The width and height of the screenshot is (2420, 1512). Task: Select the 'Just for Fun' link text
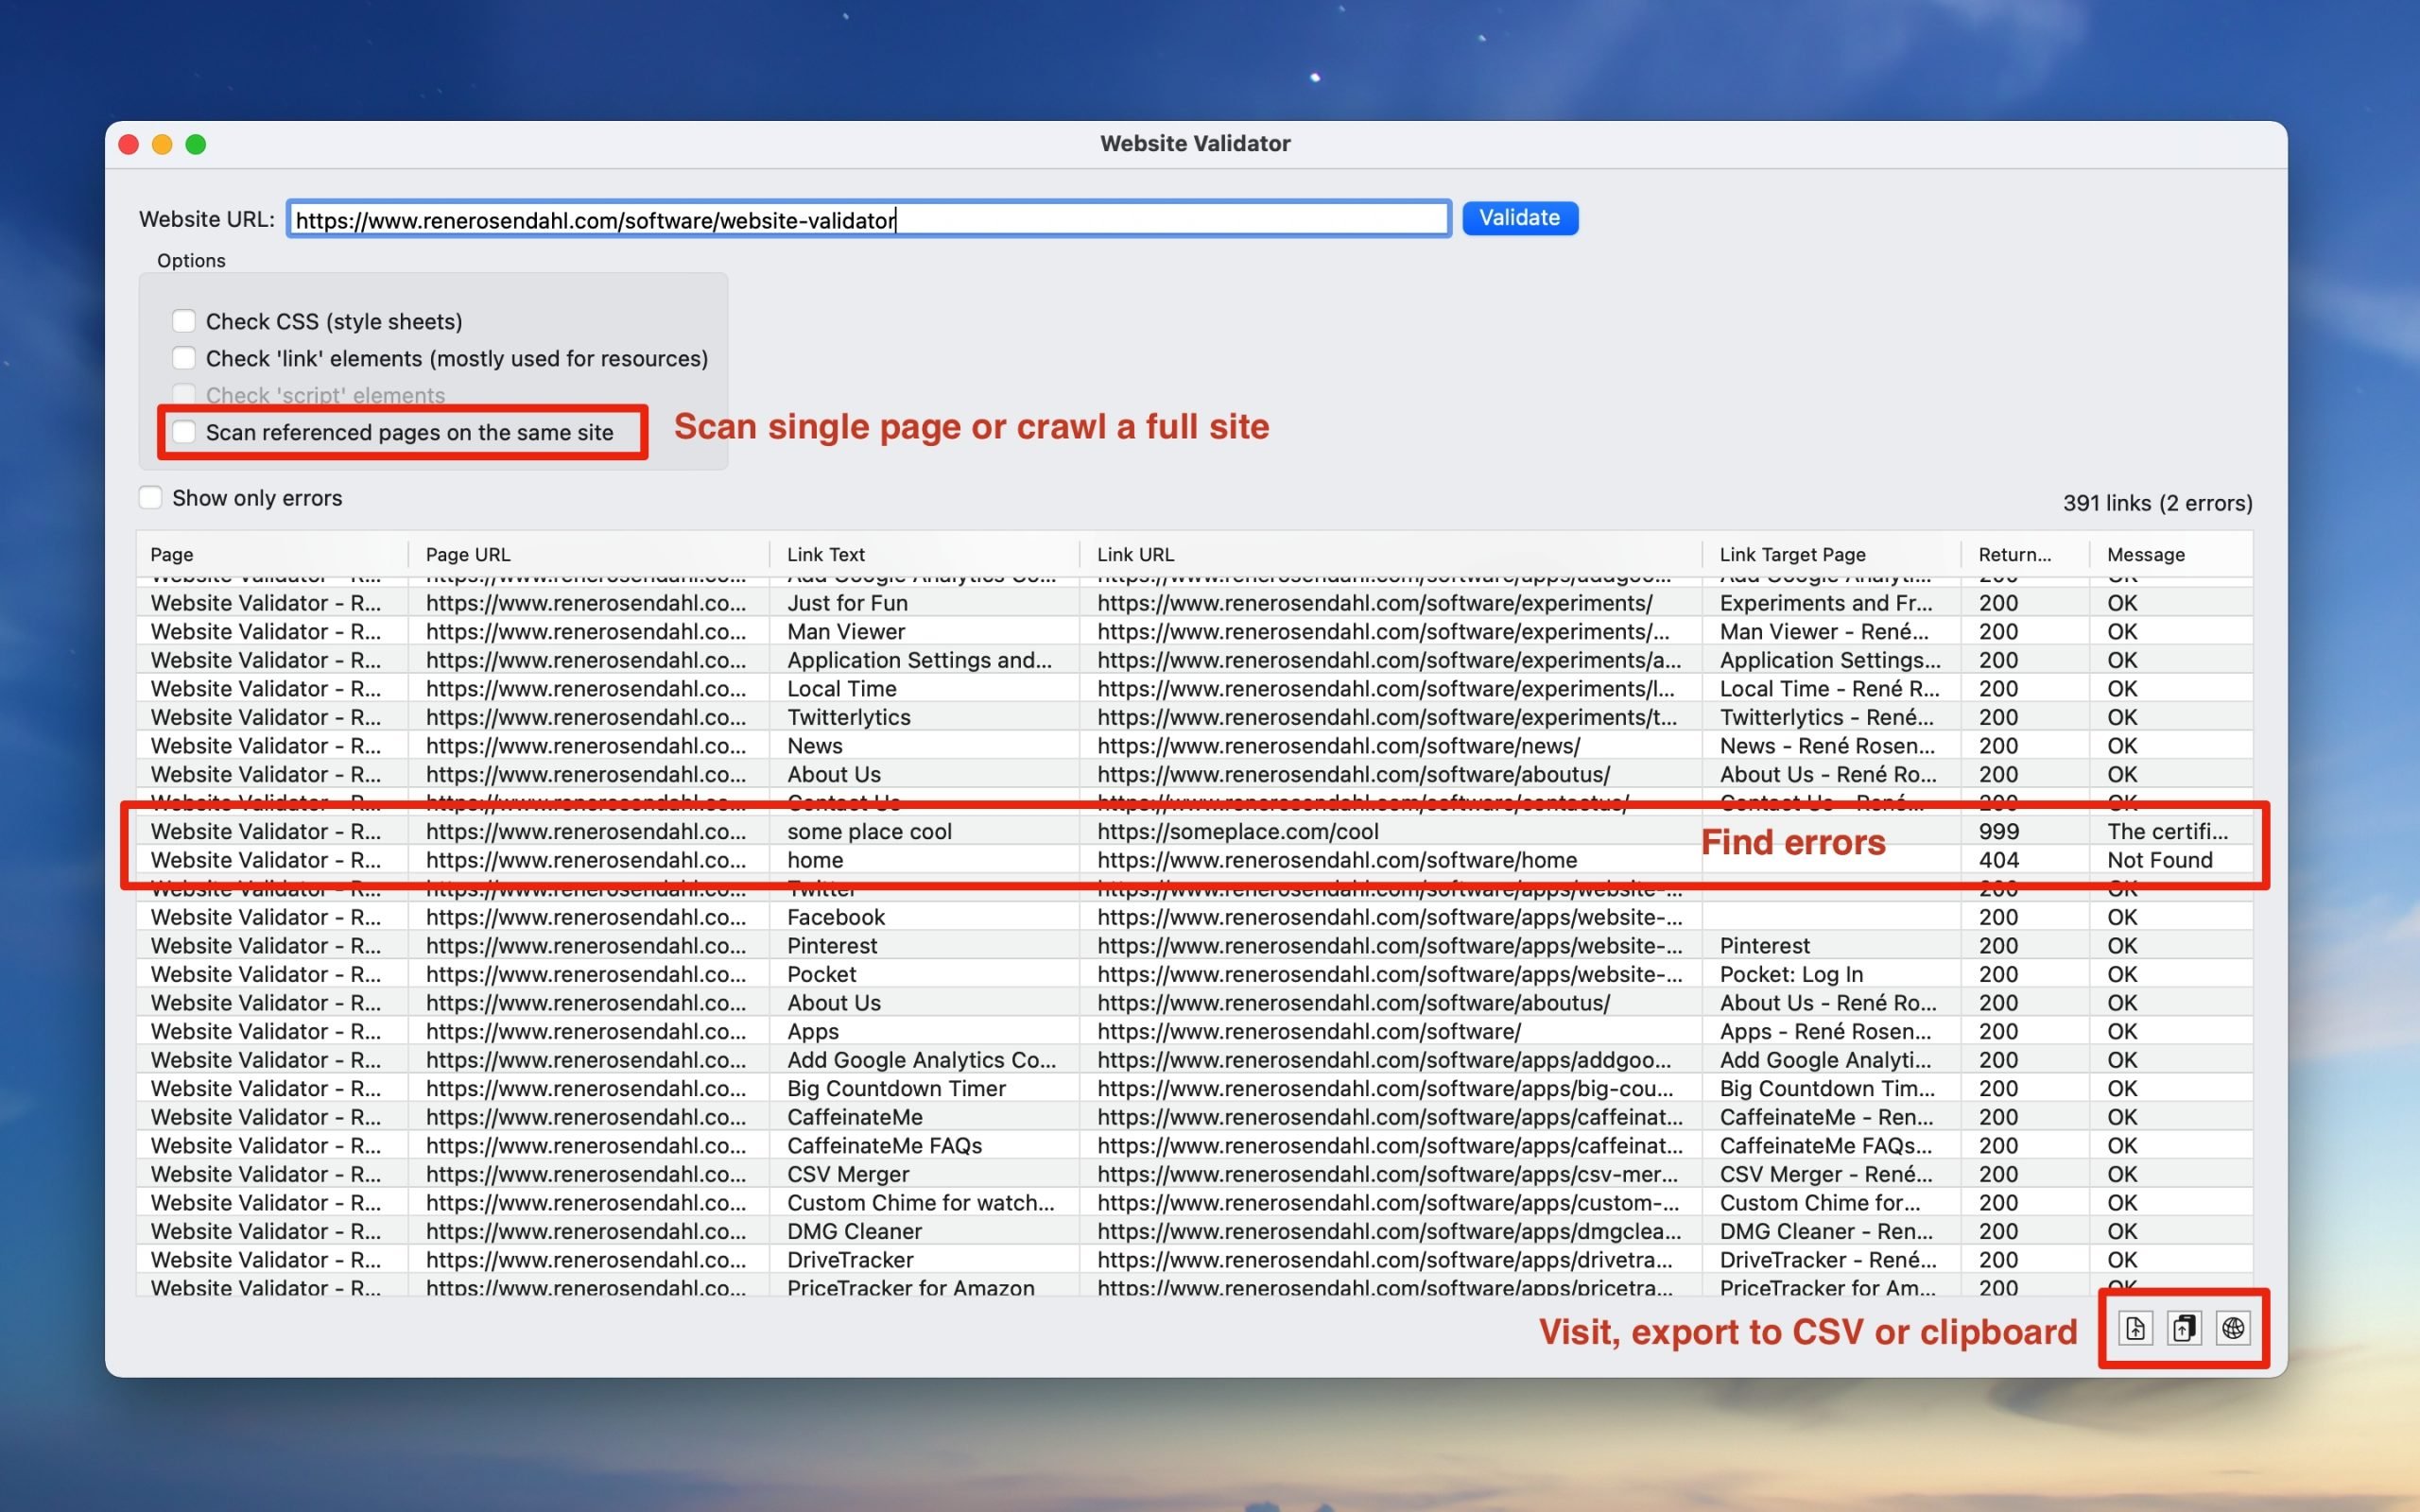click(x=847, y=603)
